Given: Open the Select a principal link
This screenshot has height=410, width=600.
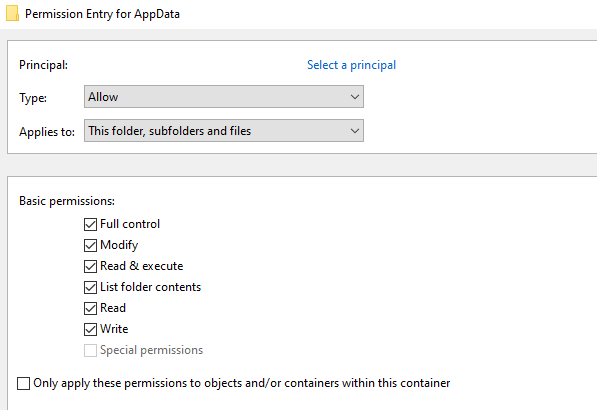Looking at the screenshot, I should coord(351,65).
